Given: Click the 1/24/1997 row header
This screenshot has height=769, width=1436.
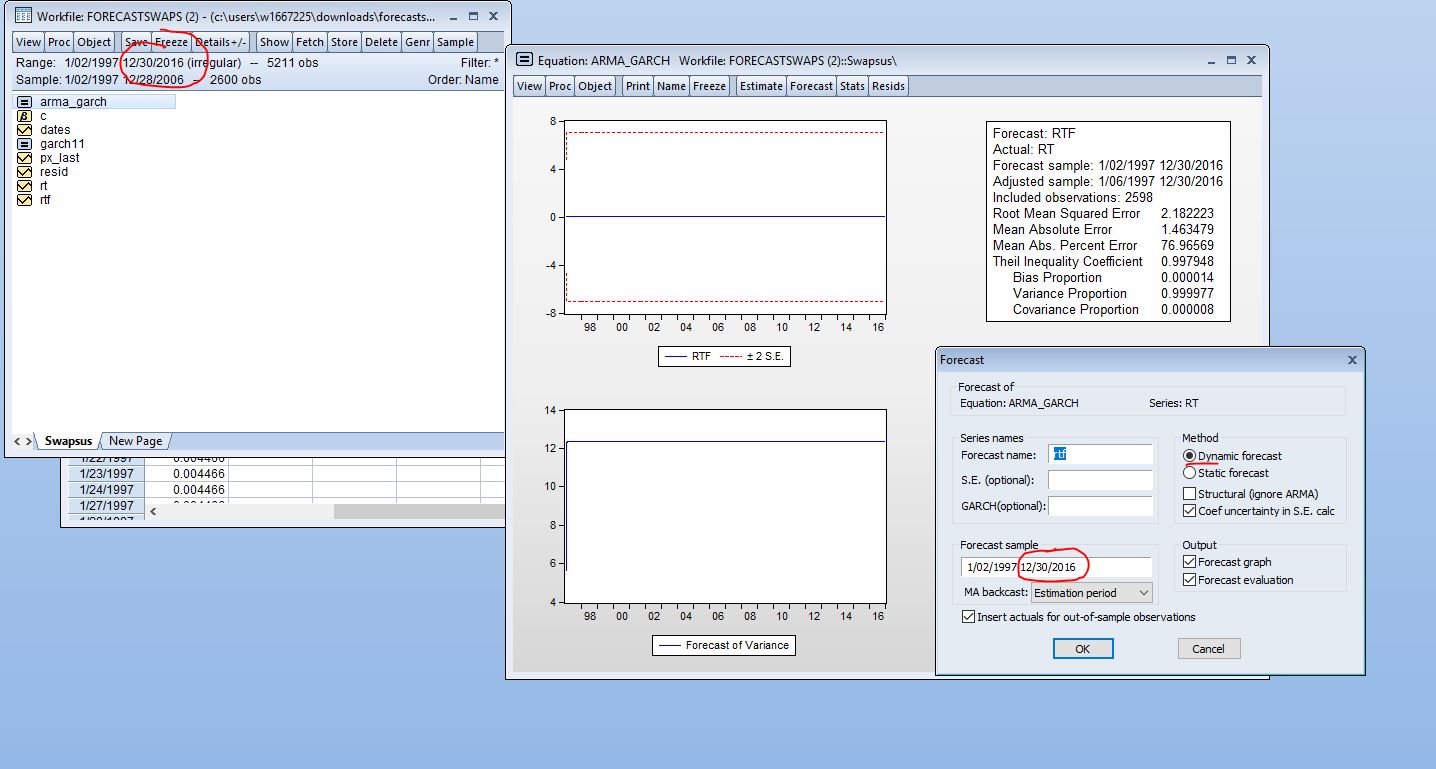Looking at the screenshot, I should 106,490.
